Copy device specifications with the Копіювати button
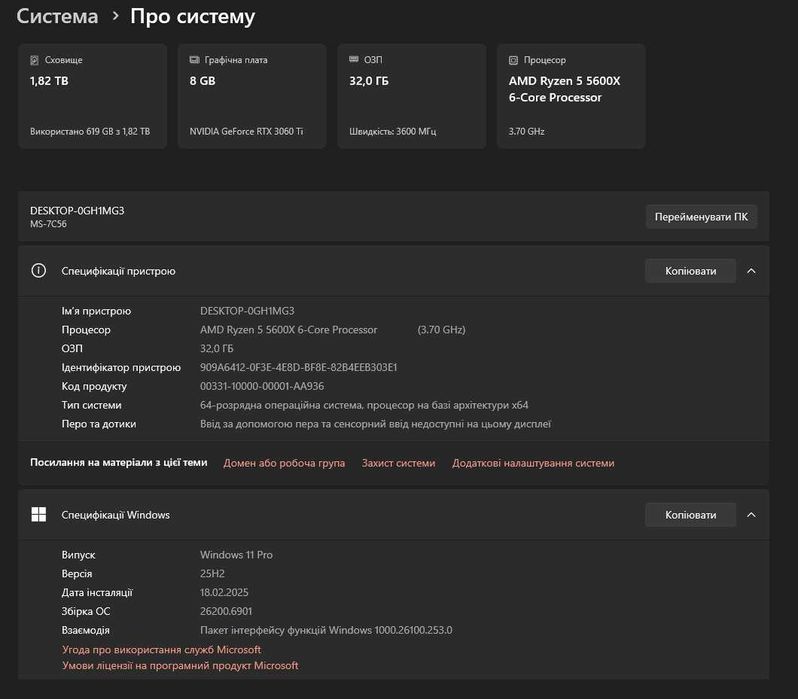Image resolution: width=798 pixels, height=699 pixels. click(690, 271)
